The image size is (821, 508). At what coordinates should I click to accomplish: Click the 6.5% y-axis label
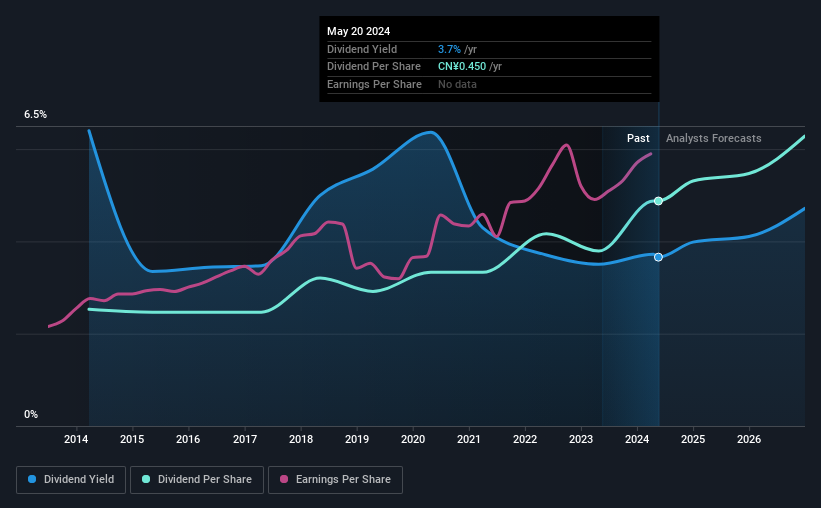pos(36,115)
